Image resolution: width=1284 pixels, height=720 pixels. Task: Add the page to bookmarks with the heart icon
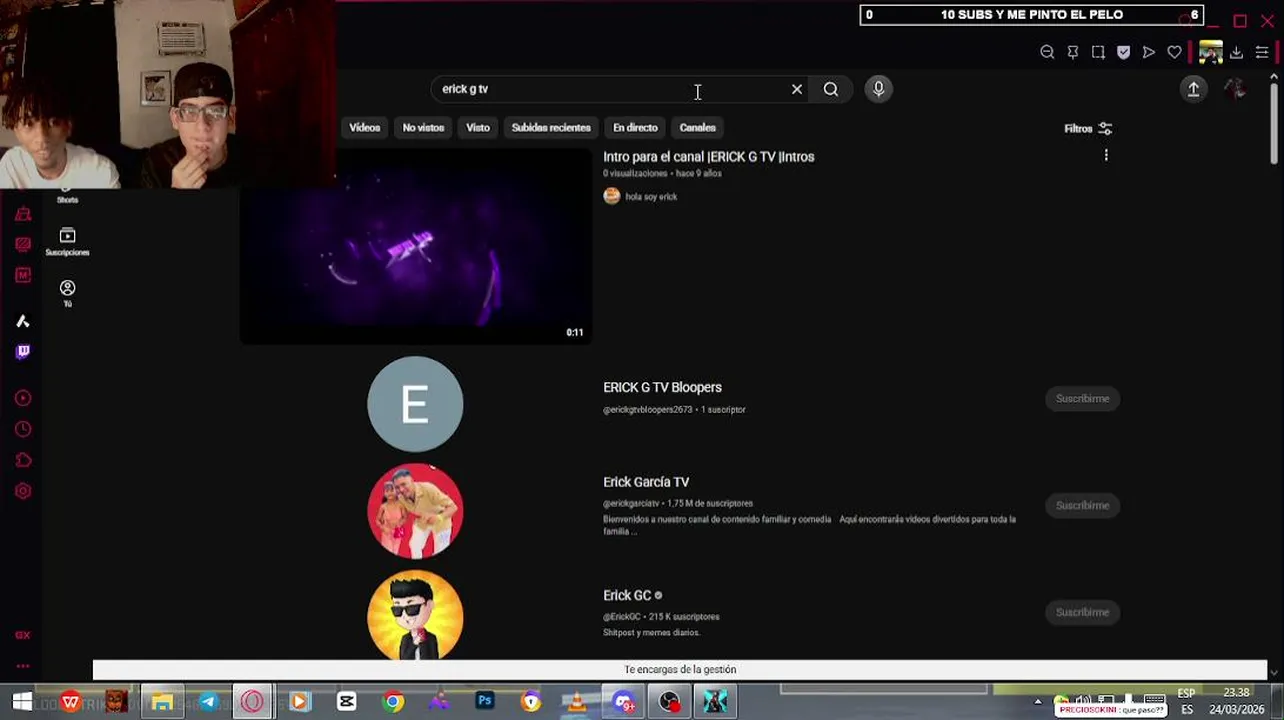tap(1174, 52)
